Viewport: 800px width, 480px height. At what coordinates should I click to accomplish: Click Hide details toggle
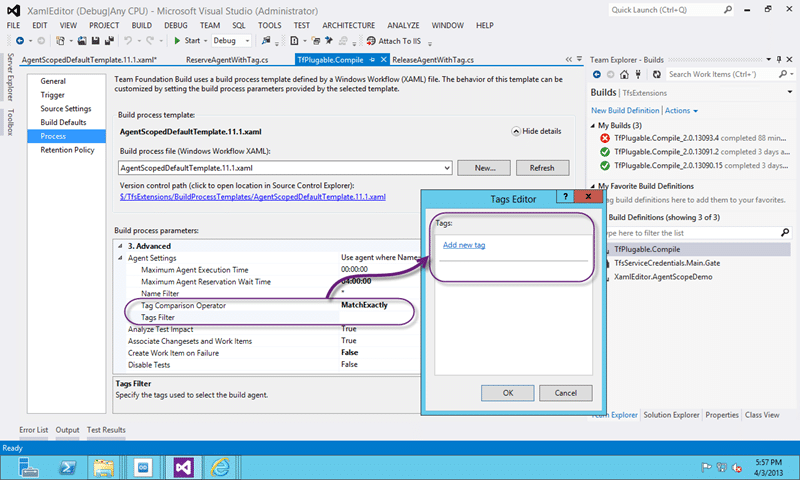click(x=536, y=132)
